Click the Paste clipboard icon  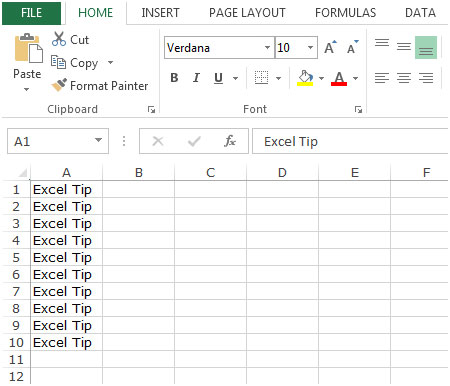coord(28,48)
